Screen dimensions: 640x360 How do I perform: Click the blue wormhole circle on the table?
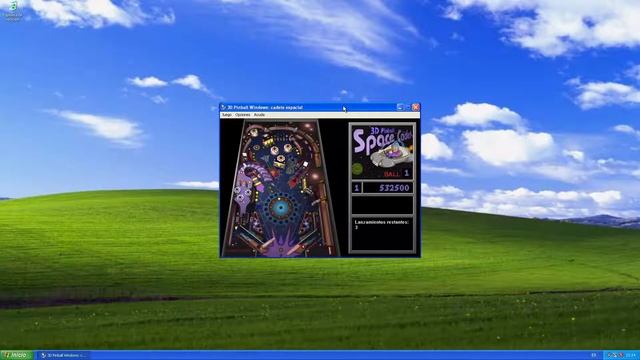pos(281,208)
